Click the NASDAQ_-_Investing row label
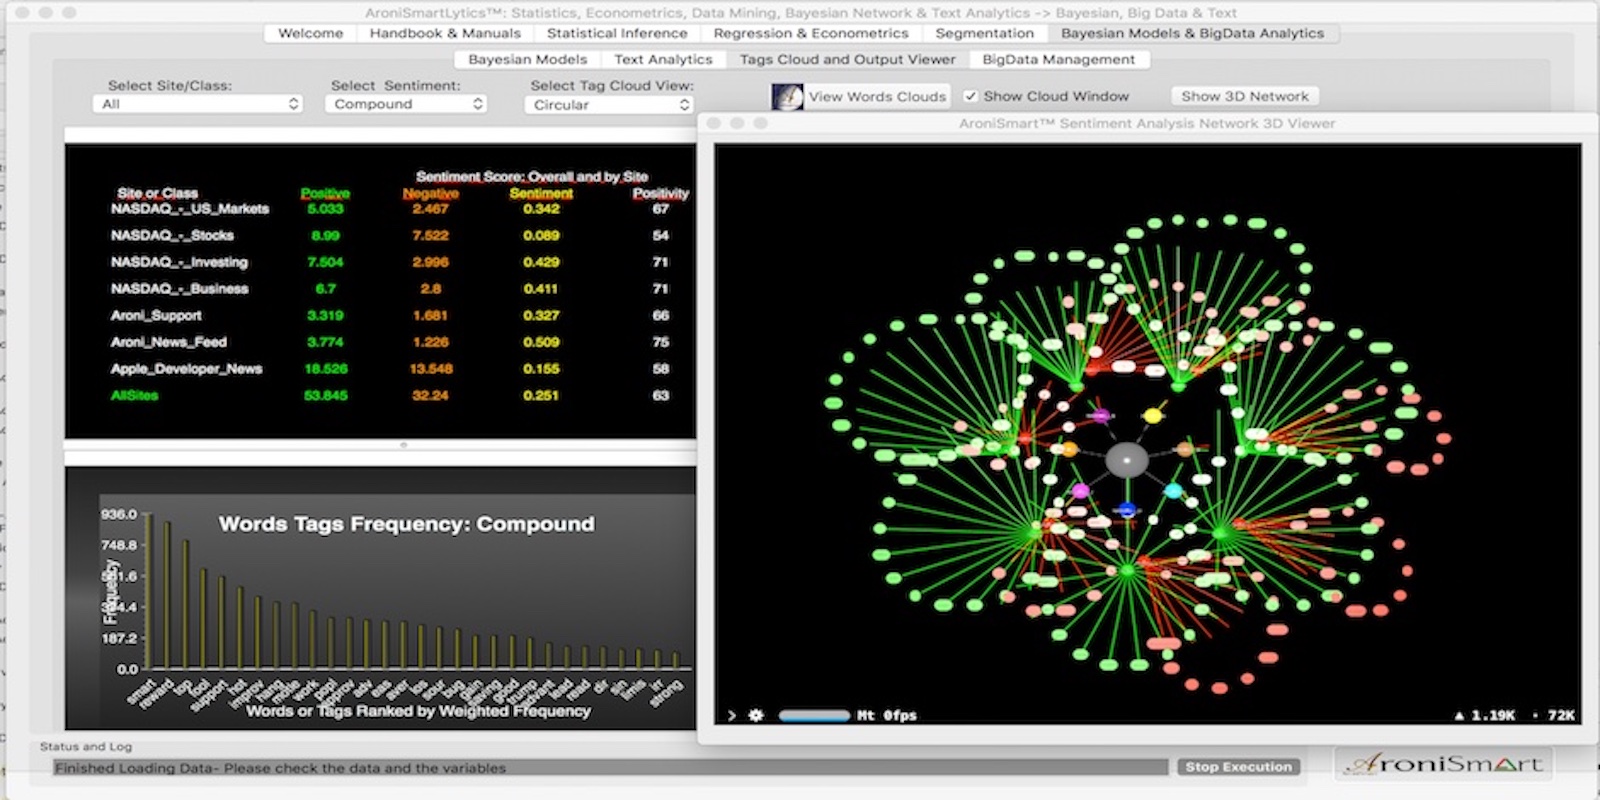This screenshot has width=1600, height=800. 179,262
